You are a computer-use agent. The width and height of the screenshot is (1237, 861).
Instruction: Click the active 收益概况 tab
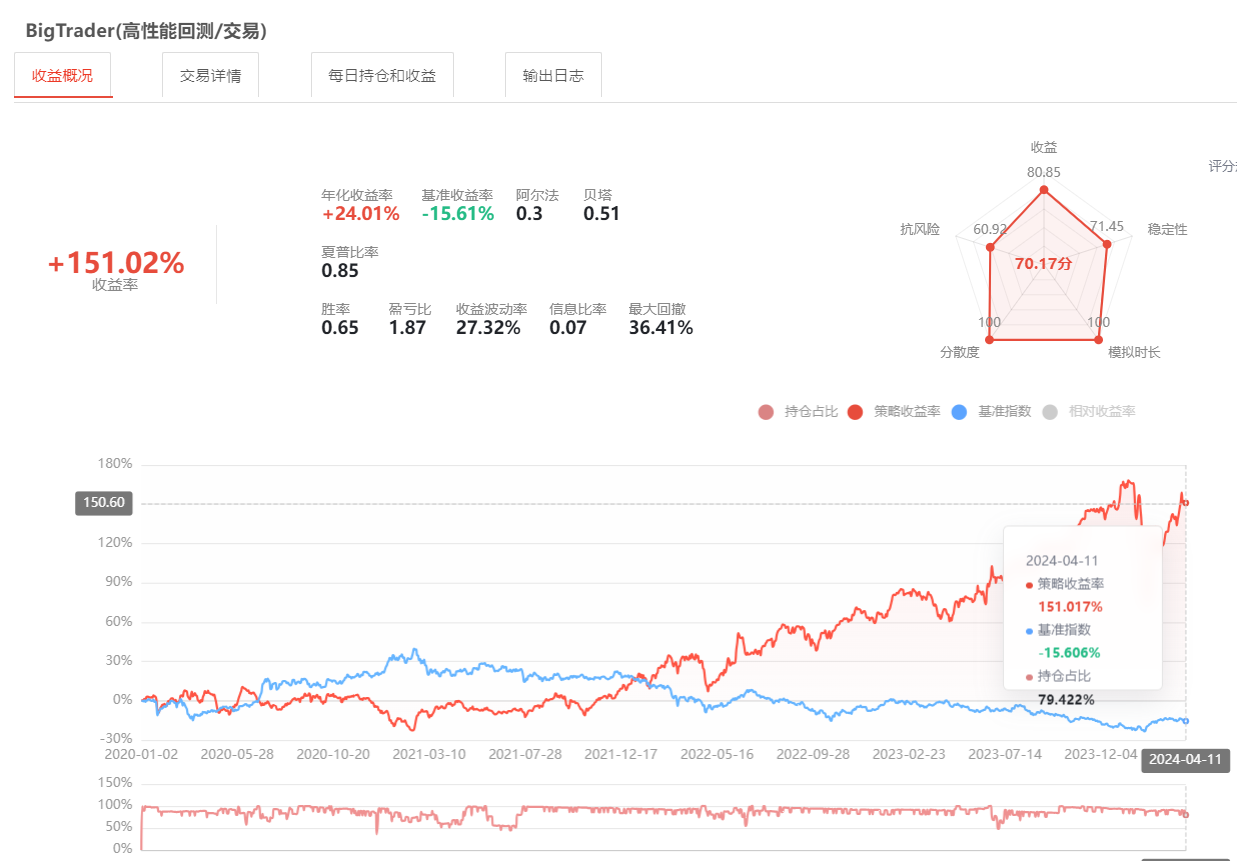click(63, 76)
